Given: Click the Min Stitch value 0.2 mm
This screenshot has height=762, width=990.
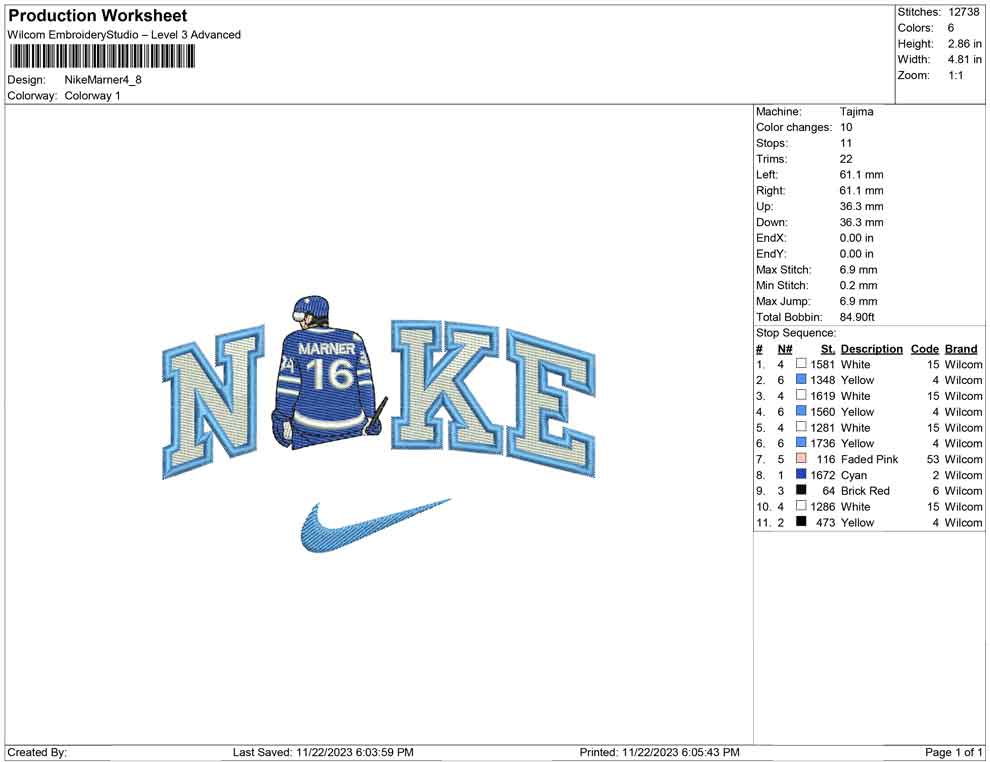Looking at the screenshot, I should coord(858,285).
